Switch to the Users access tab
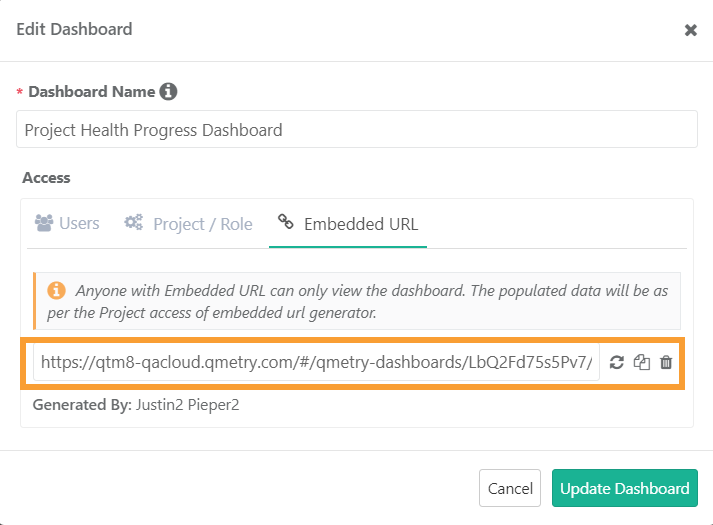The width and height of the screenshot is (713, 525). [x=79, y=224]
